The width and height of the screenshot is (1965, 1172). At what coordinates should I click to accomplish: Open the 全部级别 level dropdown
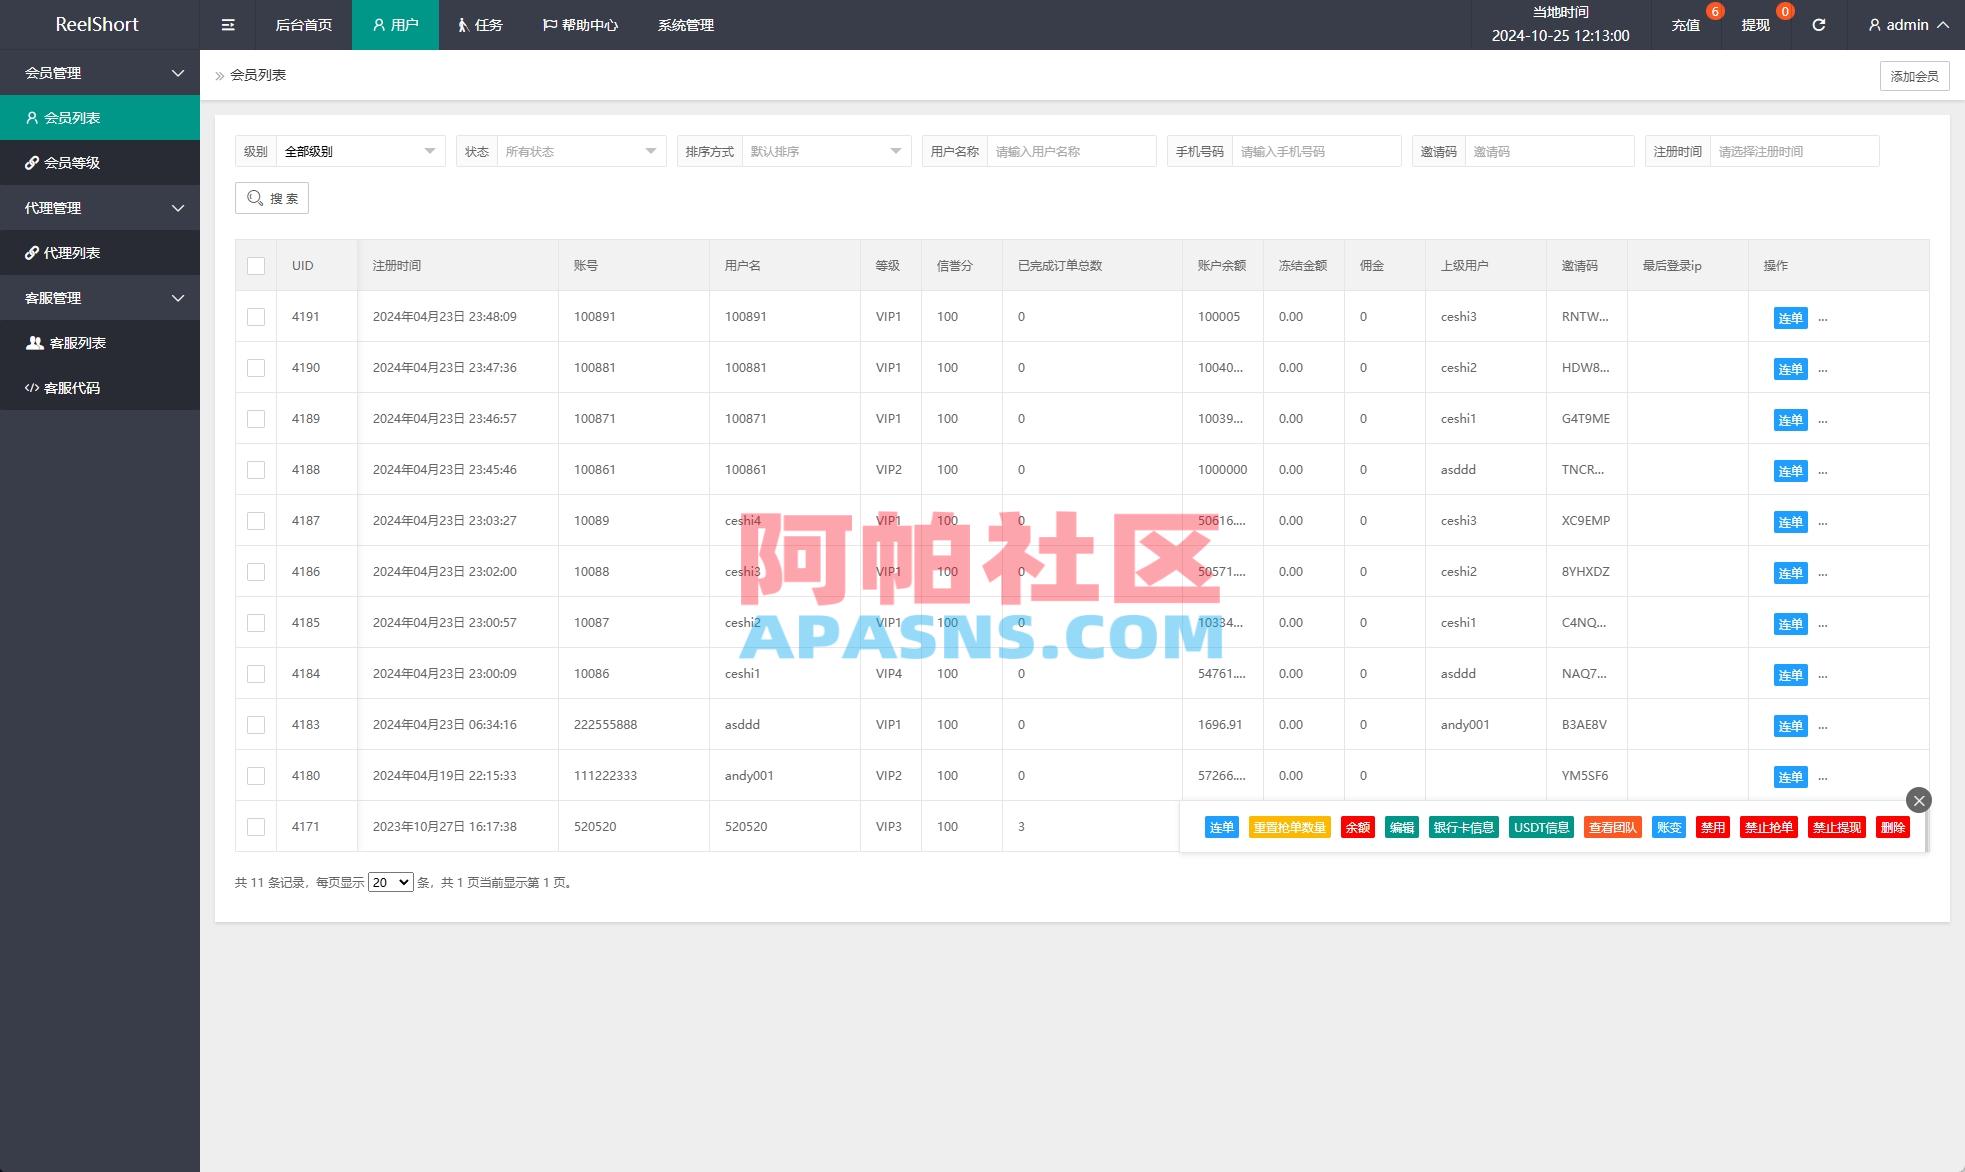point(360,150)
